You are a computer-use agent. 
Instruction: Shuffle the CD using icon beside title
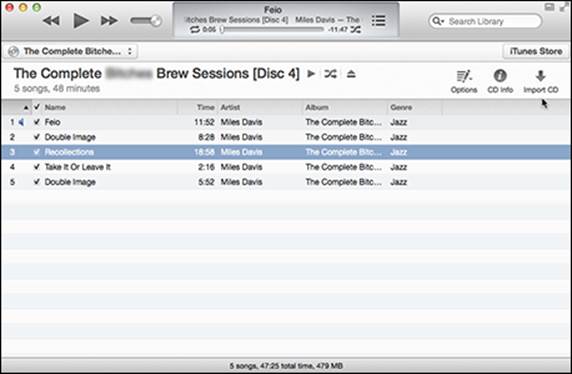[x=331, y=74]
